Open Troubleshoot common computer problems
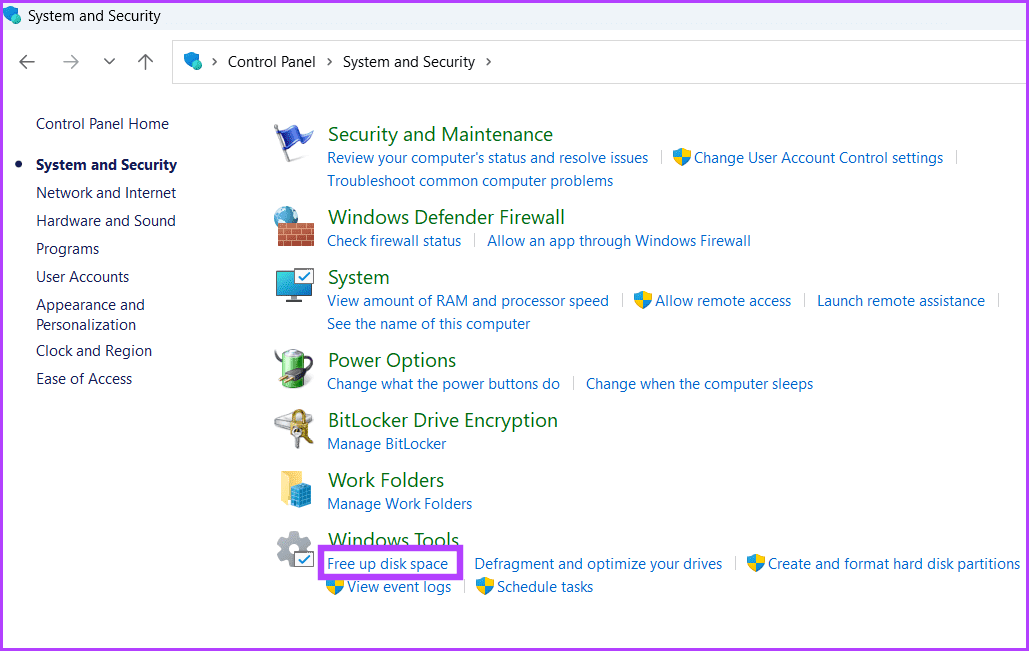Viewport: 1029px width, 651px height. pos(470,181)
